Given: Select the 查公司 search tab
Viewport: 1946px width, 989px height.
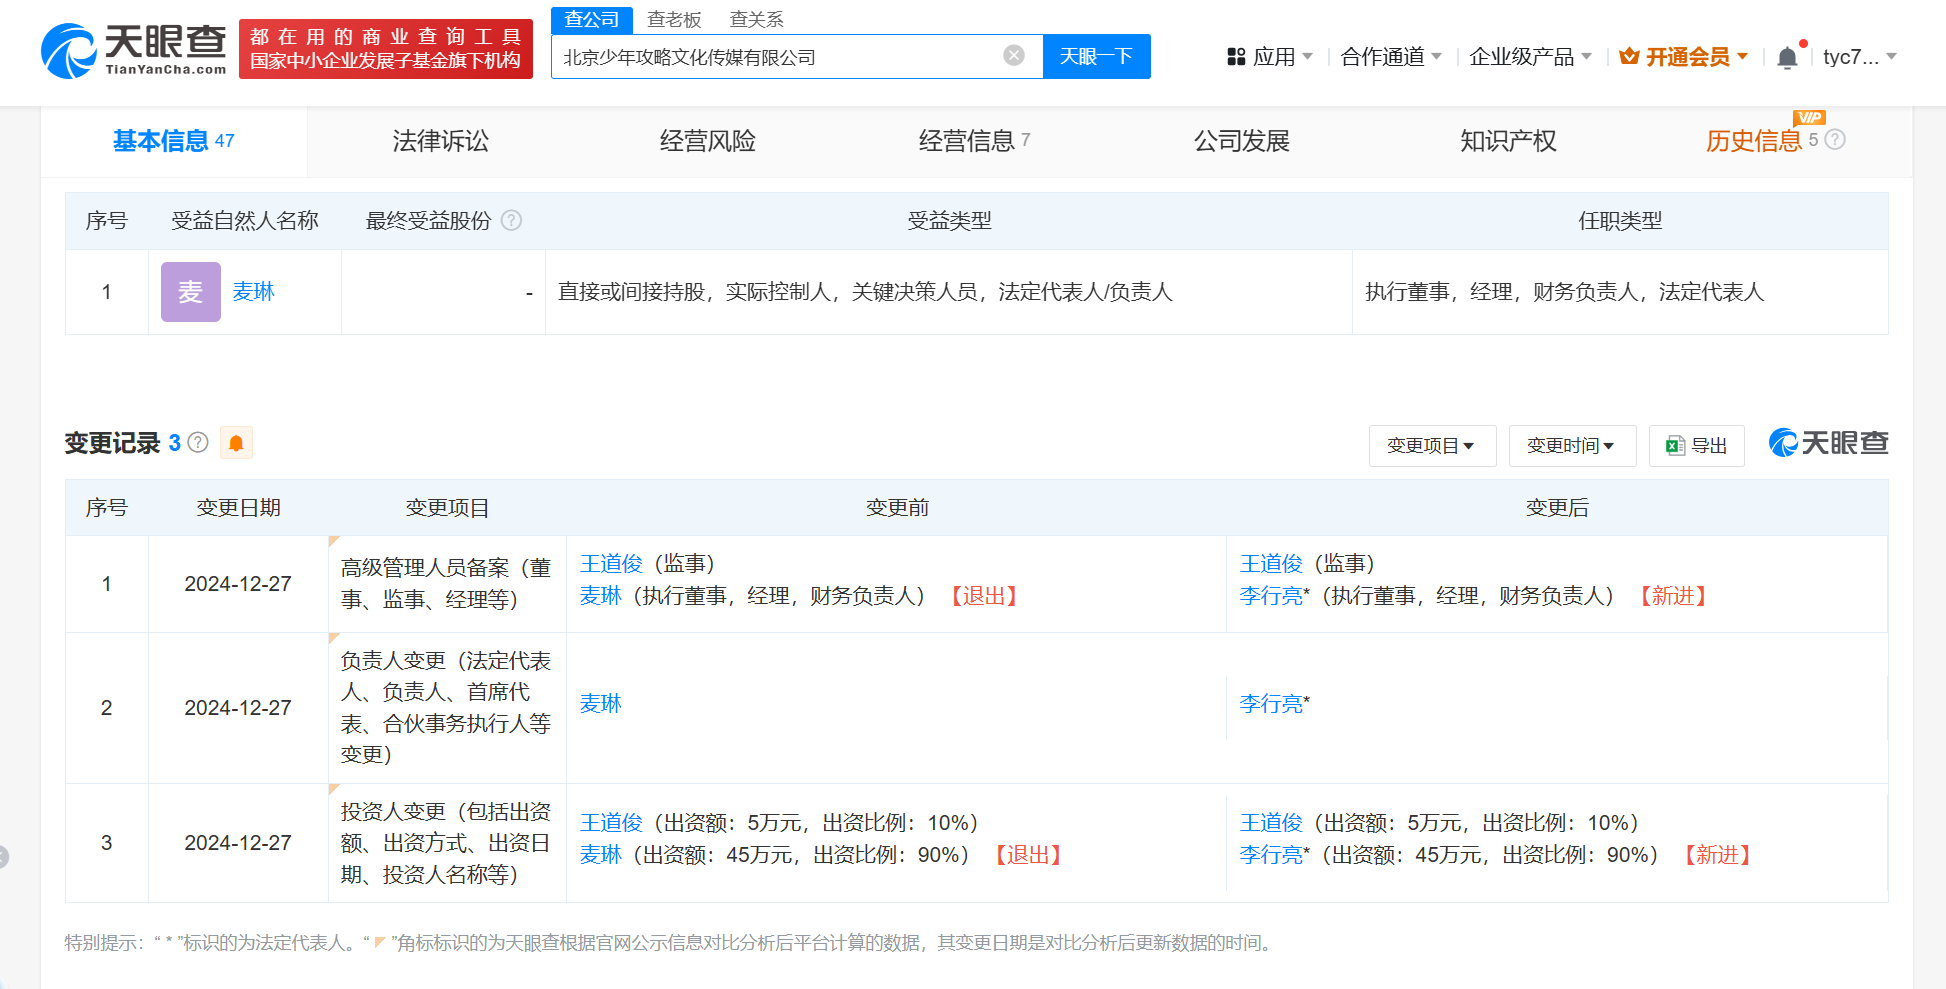Looking at the screenshot, I should pos(591,20).
